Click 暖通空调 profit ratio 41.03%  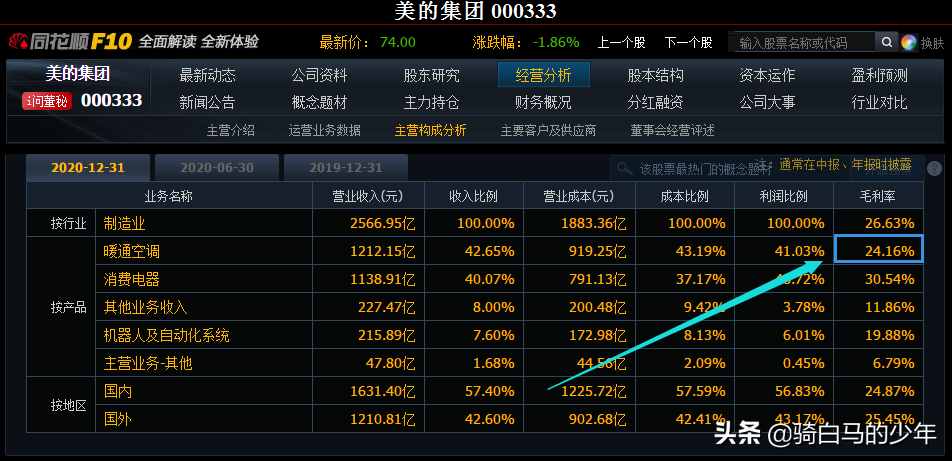800,251
